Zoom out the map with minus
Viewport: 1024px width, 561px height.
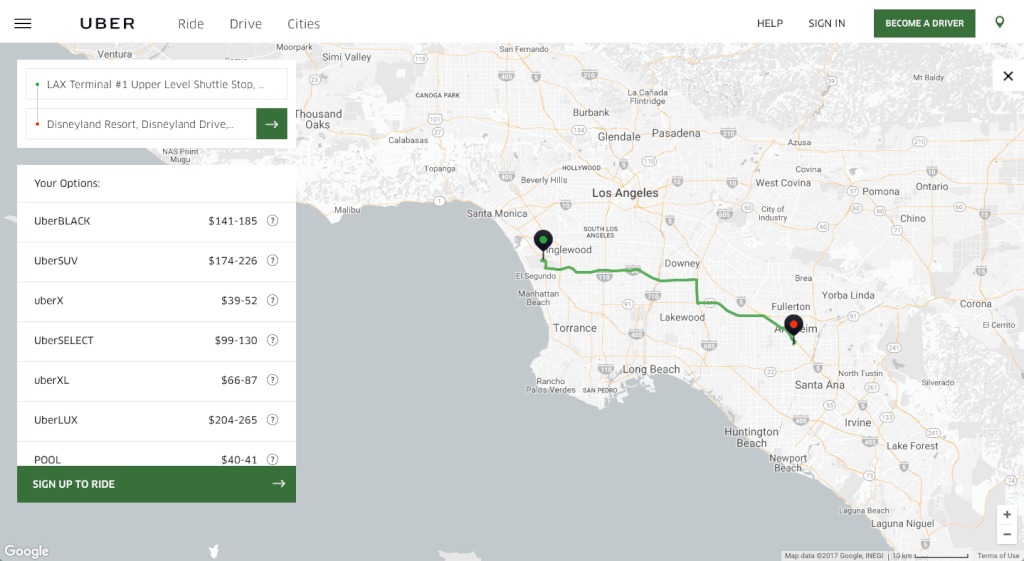(1007, 534)
